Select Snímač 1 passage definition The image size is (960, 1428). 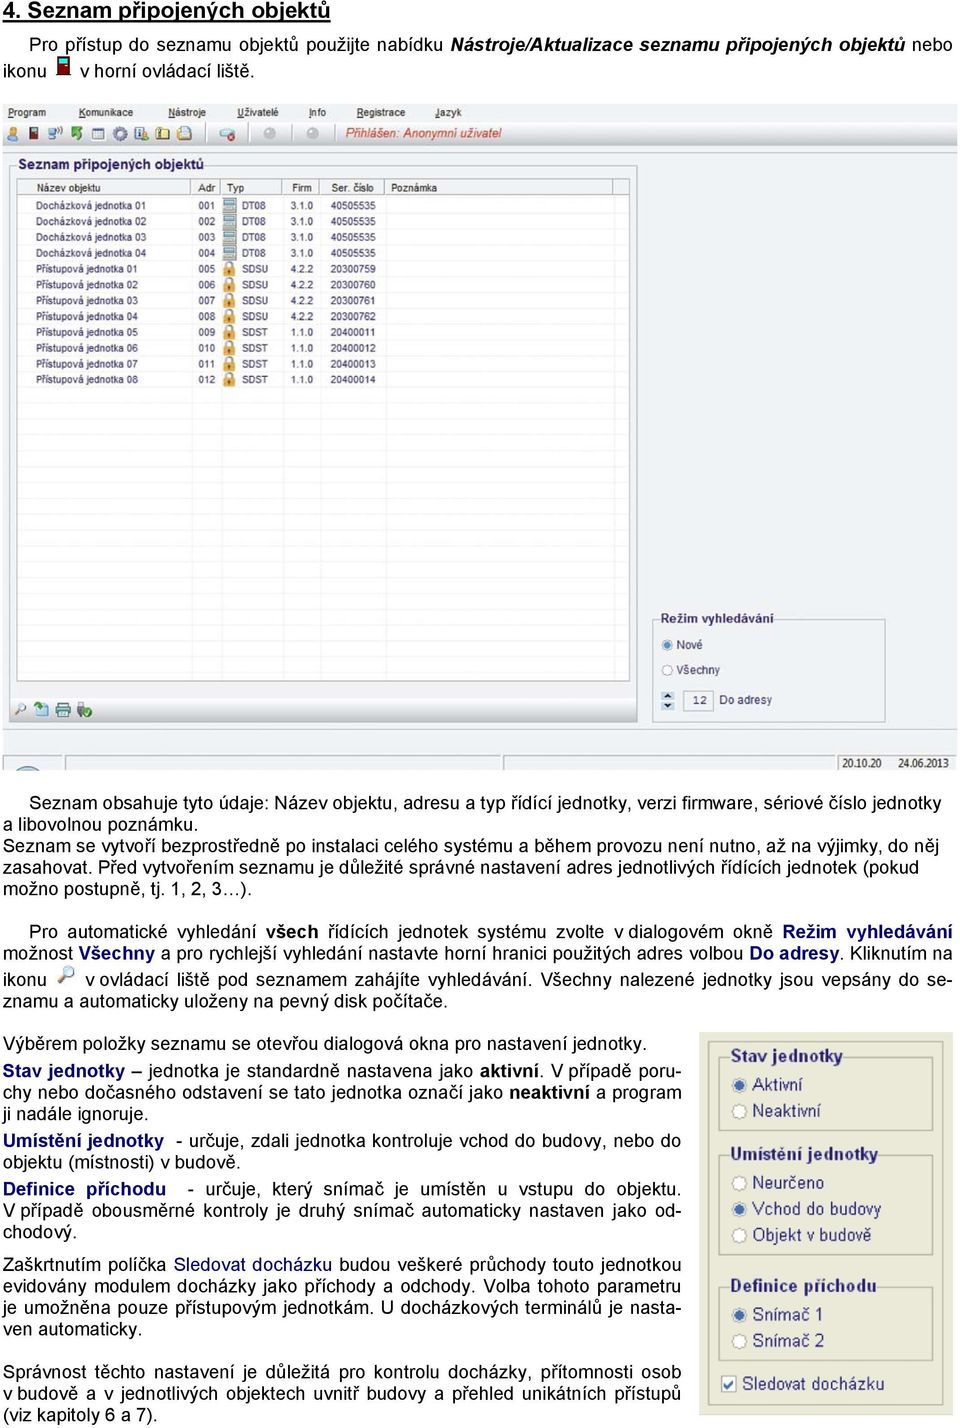pos(739,1315)
